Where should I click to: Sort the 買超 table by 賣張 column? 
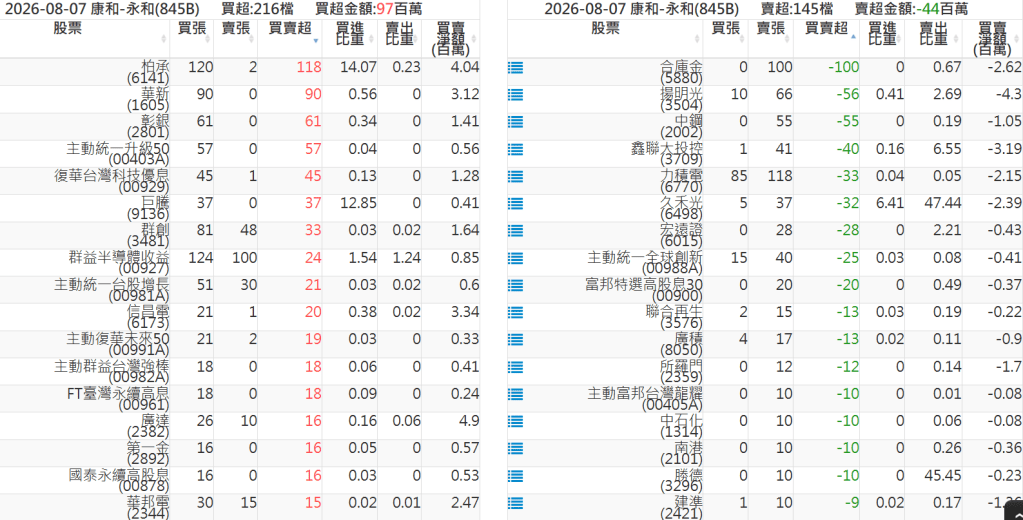(x=236, y=38)
